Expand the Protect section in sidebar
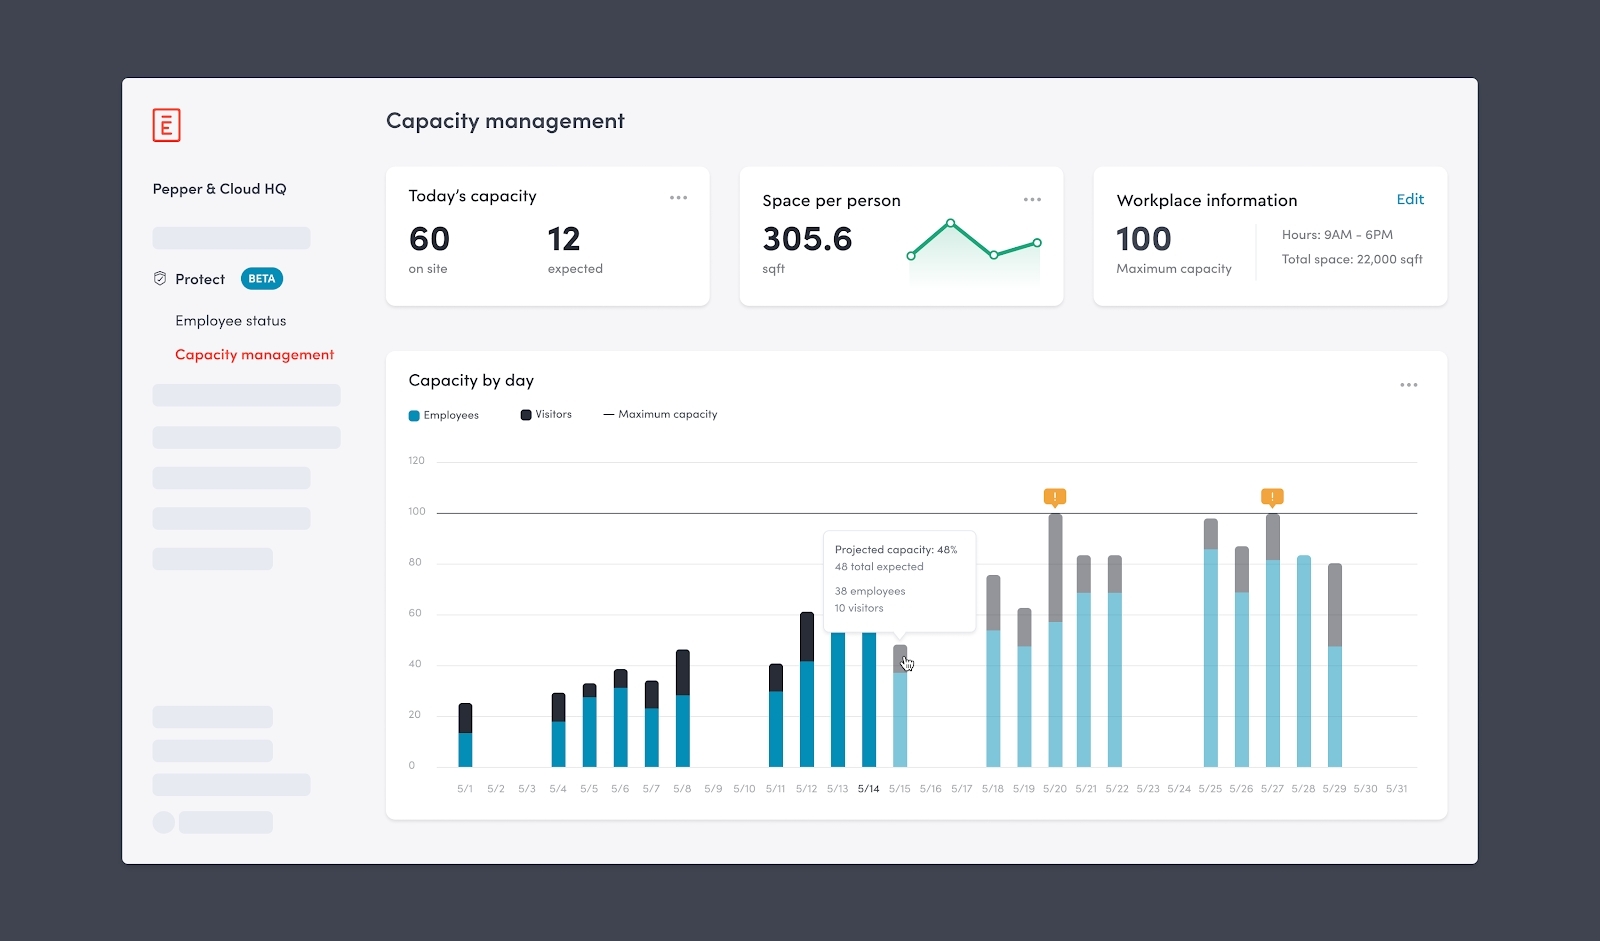1600x941 pixels. click(x=200, y=279)
